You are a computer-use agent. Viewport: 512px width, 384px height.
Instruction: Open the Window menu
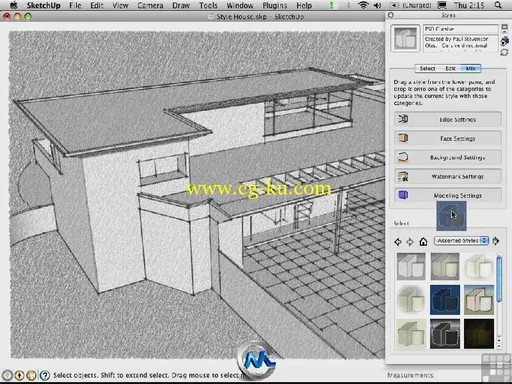(x=240, y=5)
